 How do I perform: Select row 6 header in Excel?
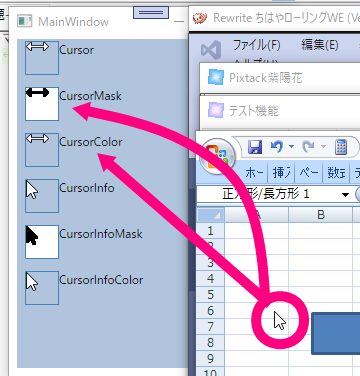pos(210,311)
